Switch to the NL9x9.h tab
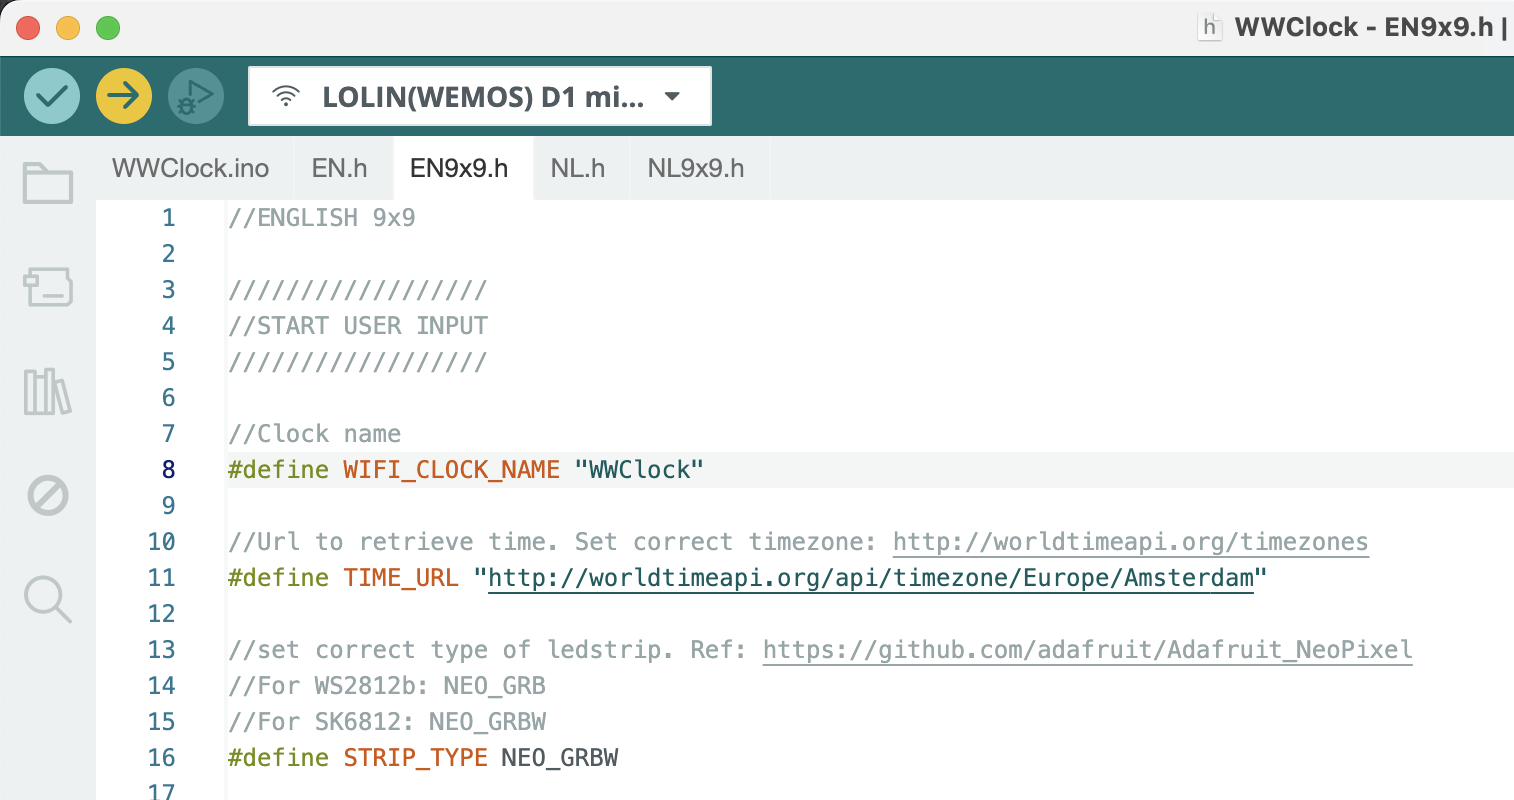 tap(696, 168)
